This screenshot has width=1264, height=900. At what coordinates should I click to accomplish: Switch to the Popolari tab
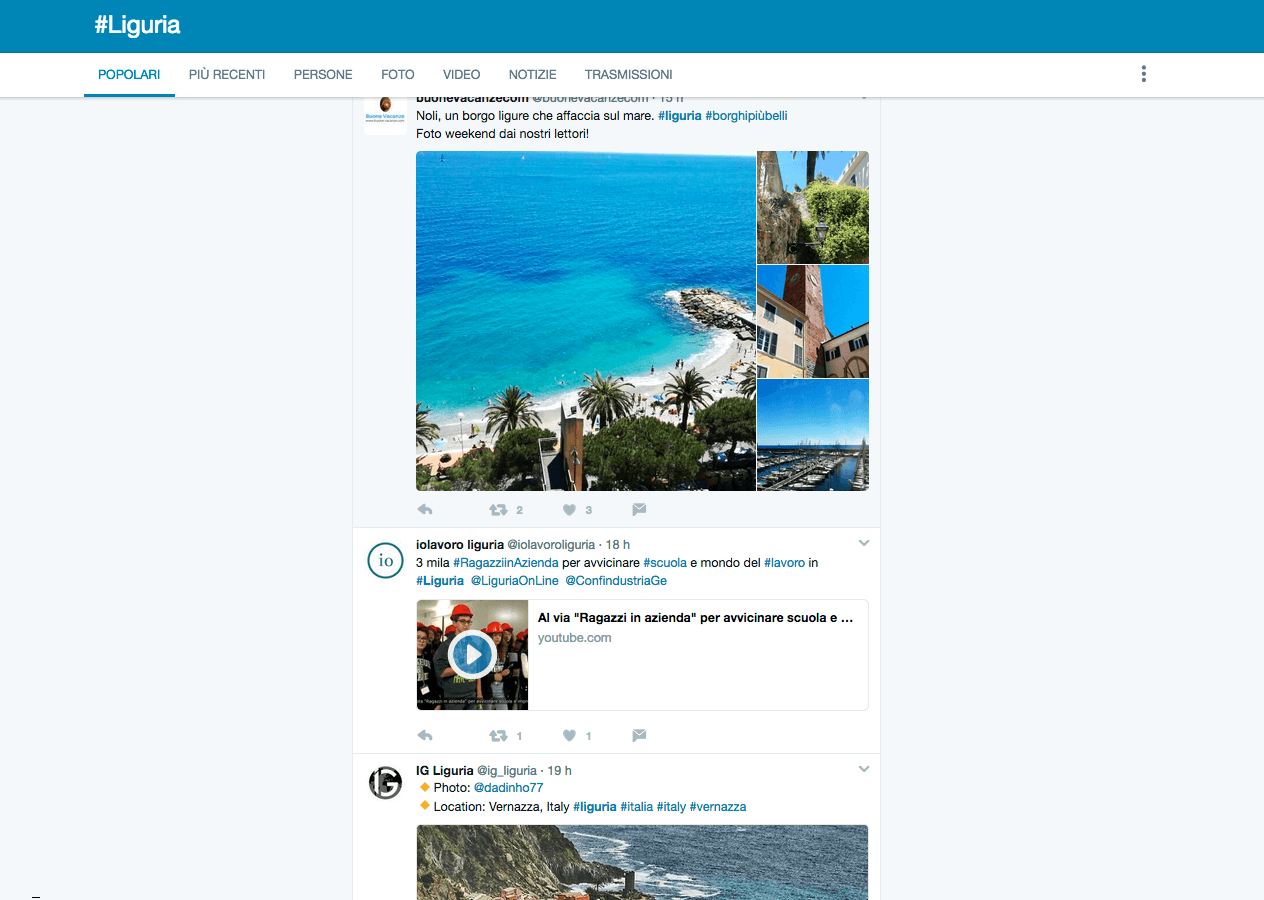tap(129, 75)
